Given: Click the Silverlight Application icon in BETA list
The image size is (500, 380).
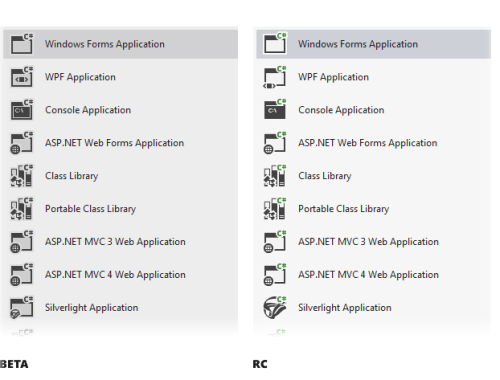Looking at the screenshot, I should 22,307.
